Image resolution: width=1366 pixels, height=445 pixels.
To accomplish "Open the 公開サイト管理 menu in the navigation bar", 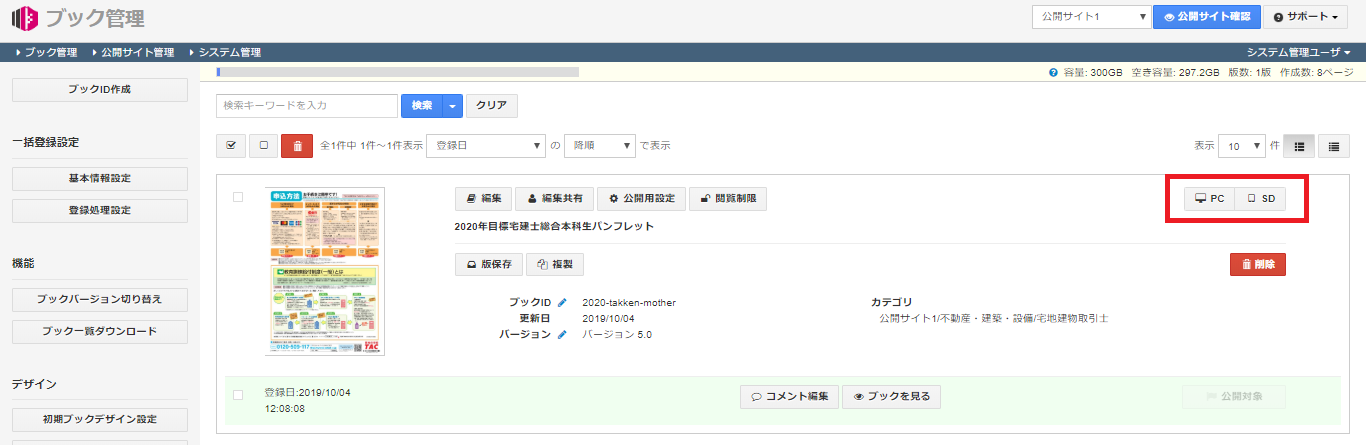I will point(137,52).
